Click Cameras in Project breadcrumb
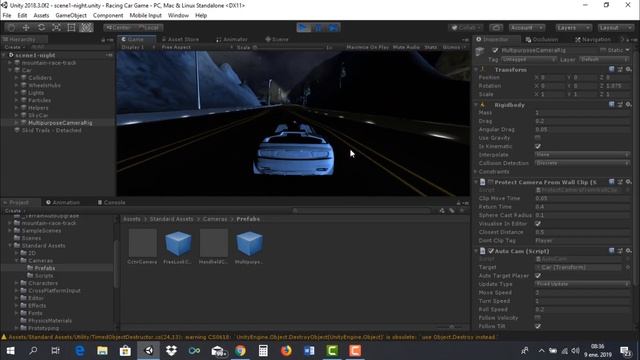 pos(215,219)
